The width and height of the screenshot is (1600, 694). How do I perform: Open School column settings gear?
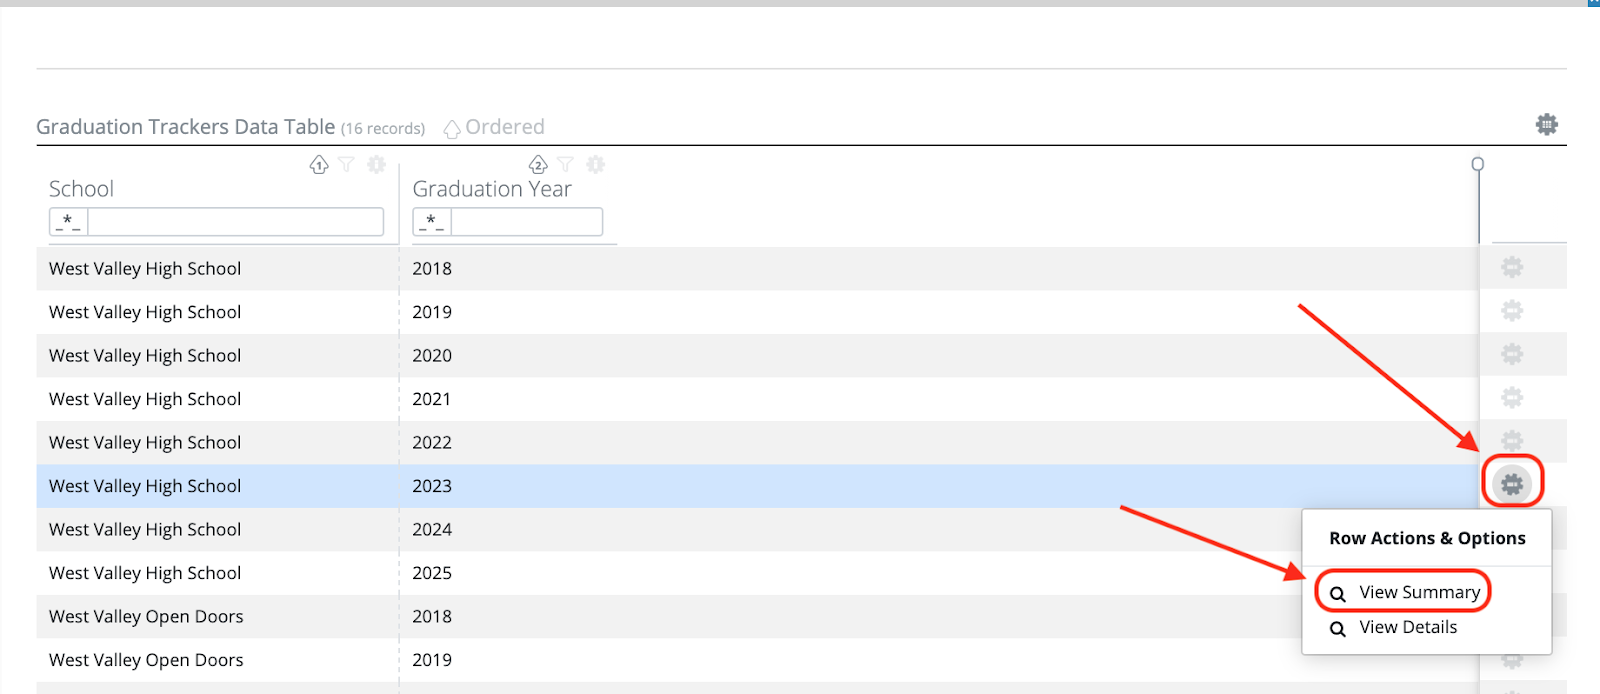[x=376, y=164]
